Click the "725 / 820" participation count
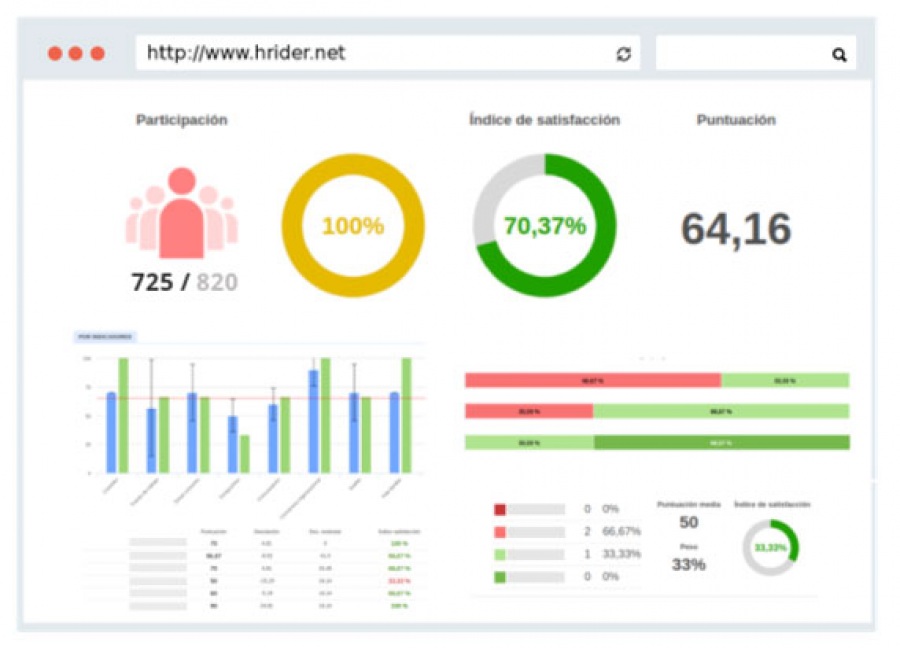900x648 pixels. coord(184,282)
